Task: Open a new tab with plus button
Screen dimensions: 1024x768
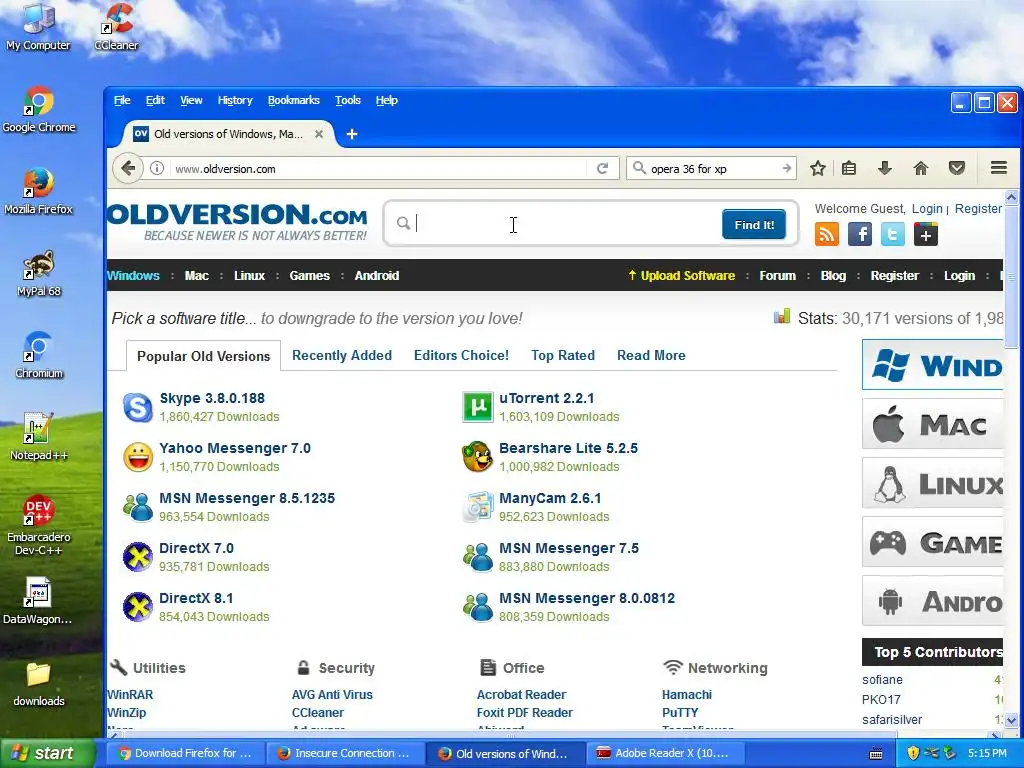Action: 352,134
